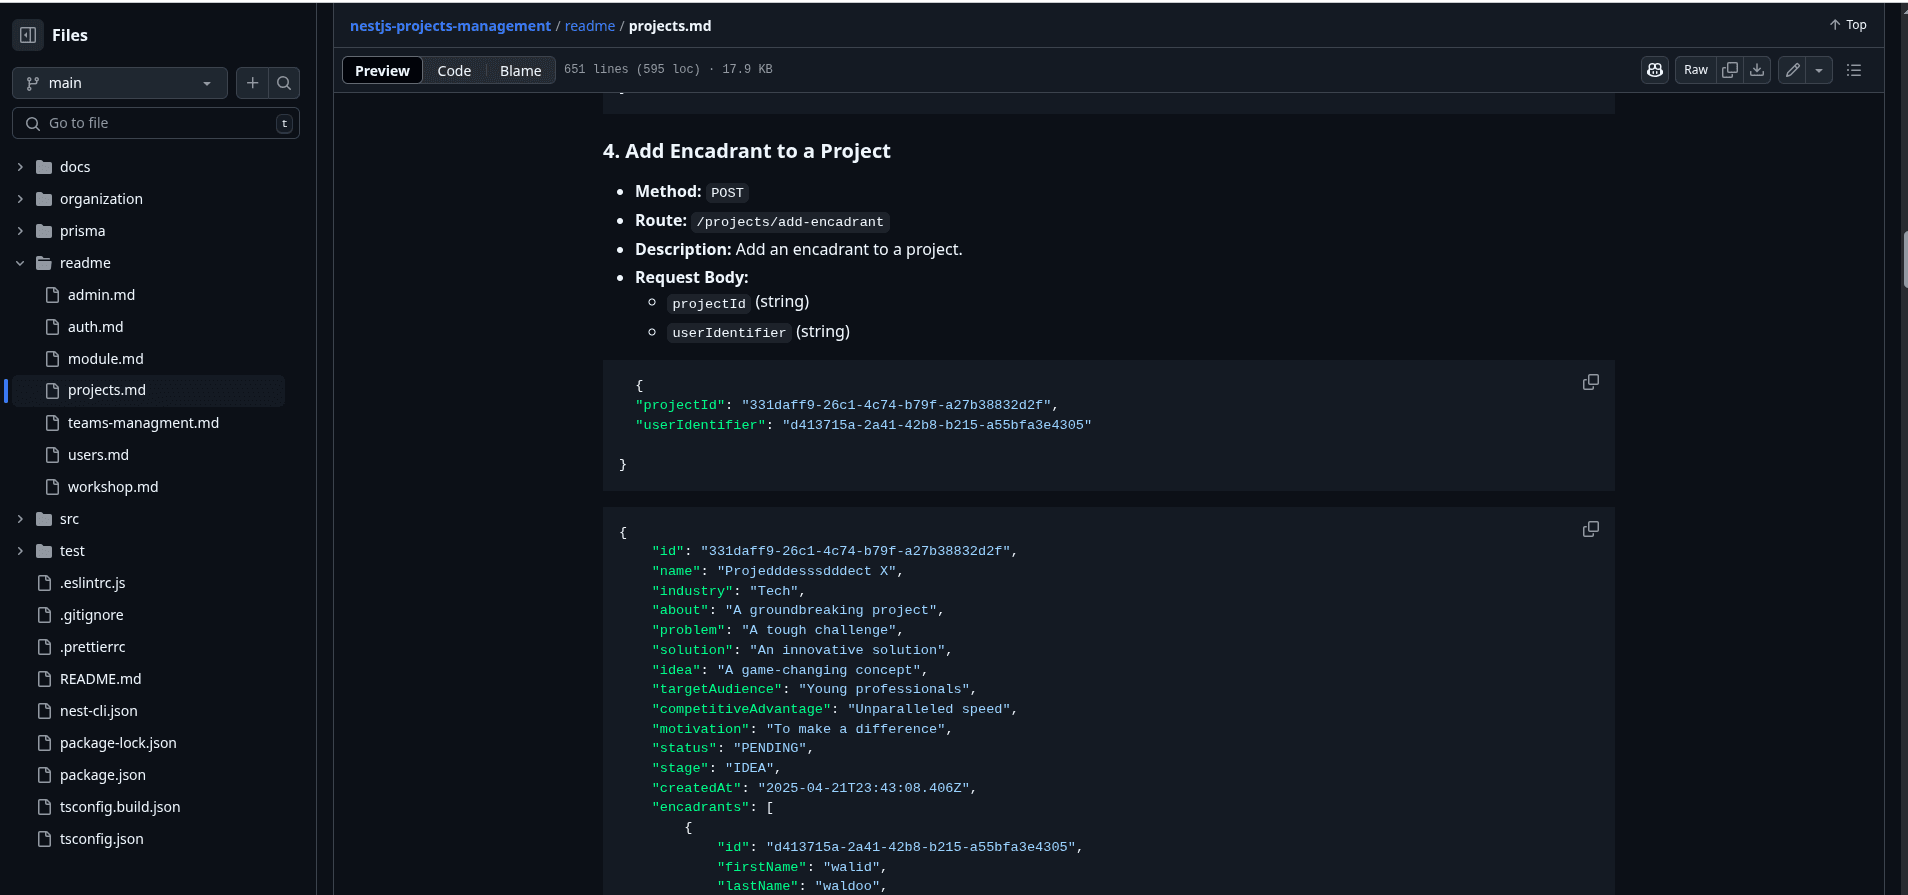Copy the response JSON code block
The width and height of the screenshot is (1908, 895).
(x=1591, y=529)
